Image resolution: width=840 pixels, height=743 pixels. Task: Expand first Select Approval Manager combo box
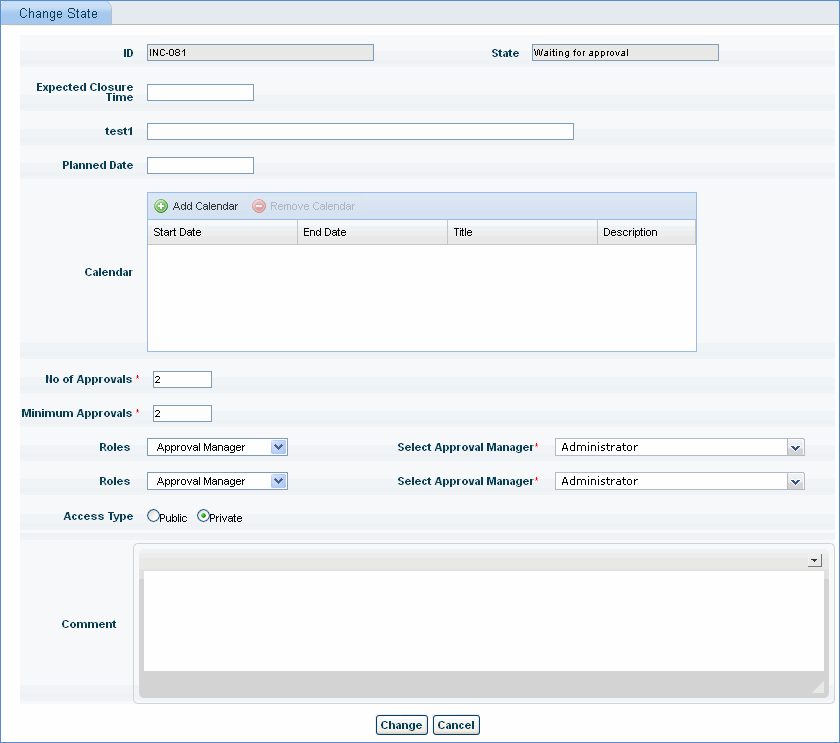(795, 448)
